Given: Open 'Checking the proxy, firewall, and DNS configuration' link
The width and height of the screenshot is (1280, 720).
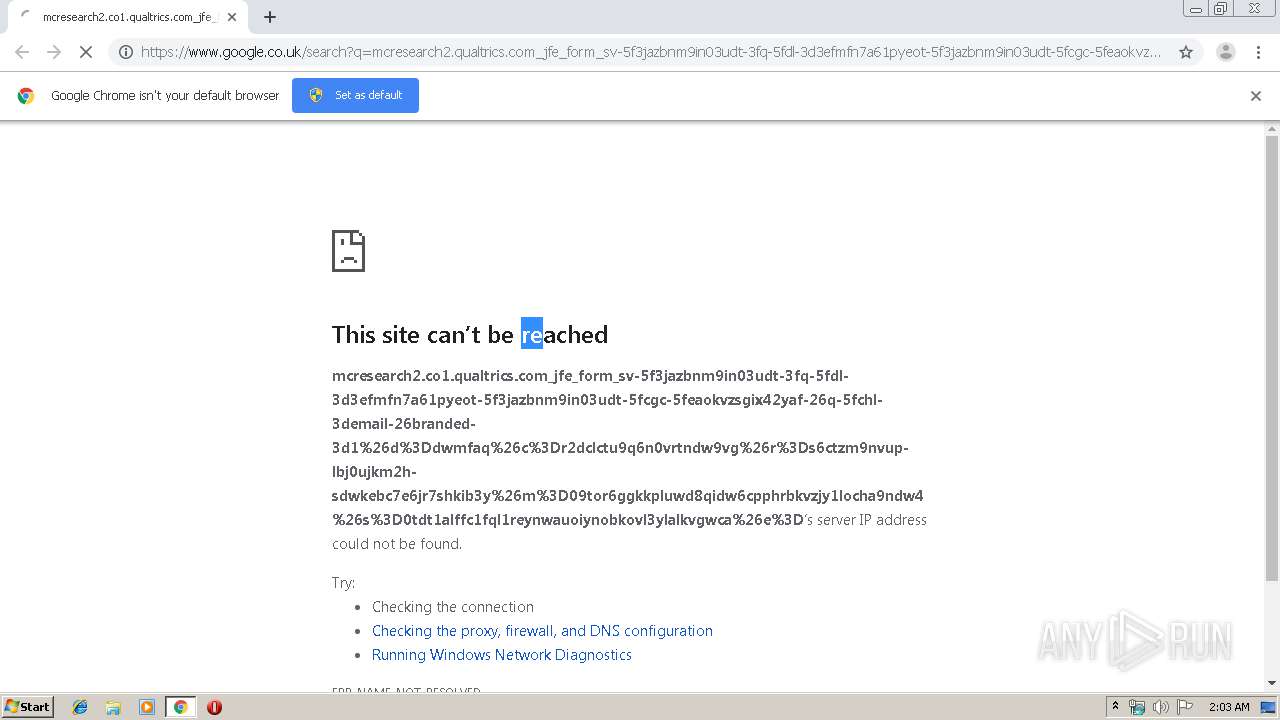Looking at the screenshot, I should pos(542,631).
